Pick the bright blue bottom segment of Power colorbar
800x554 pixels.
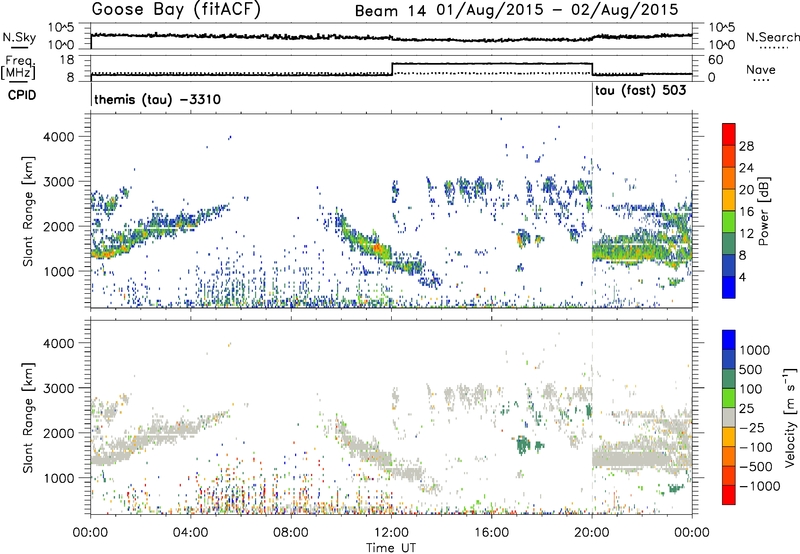click(x=729, y=287)
